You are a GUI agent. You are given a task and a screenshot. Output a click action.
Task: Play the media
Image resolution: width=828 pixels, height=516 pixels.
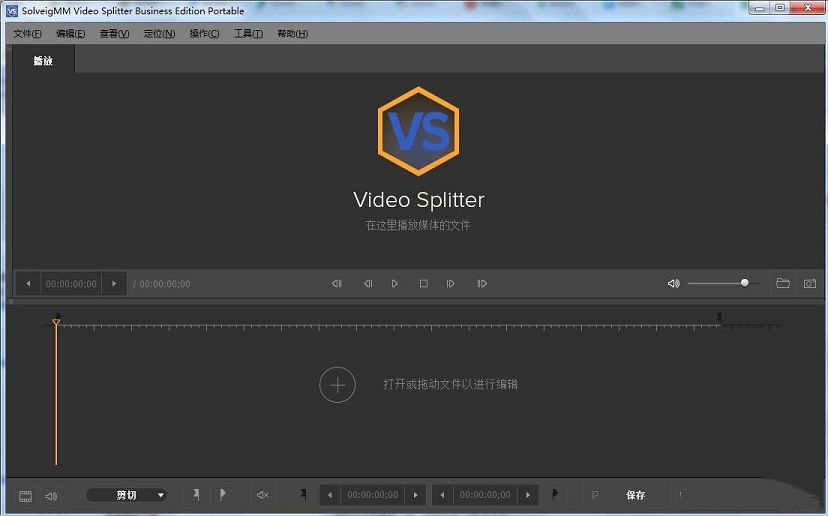pos(395,284)
